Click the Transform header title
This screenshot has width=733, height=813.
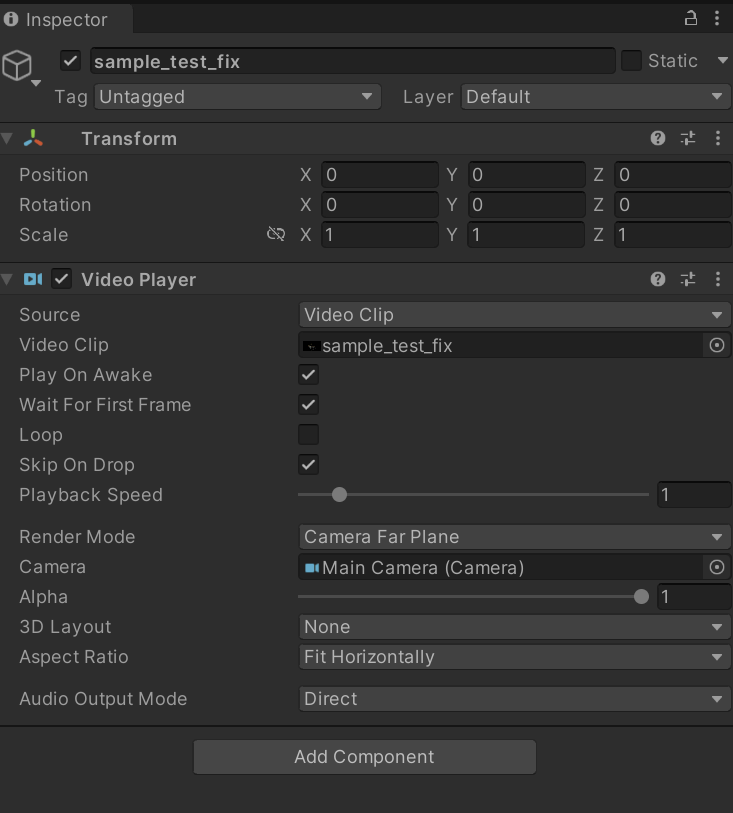[129, 138]
